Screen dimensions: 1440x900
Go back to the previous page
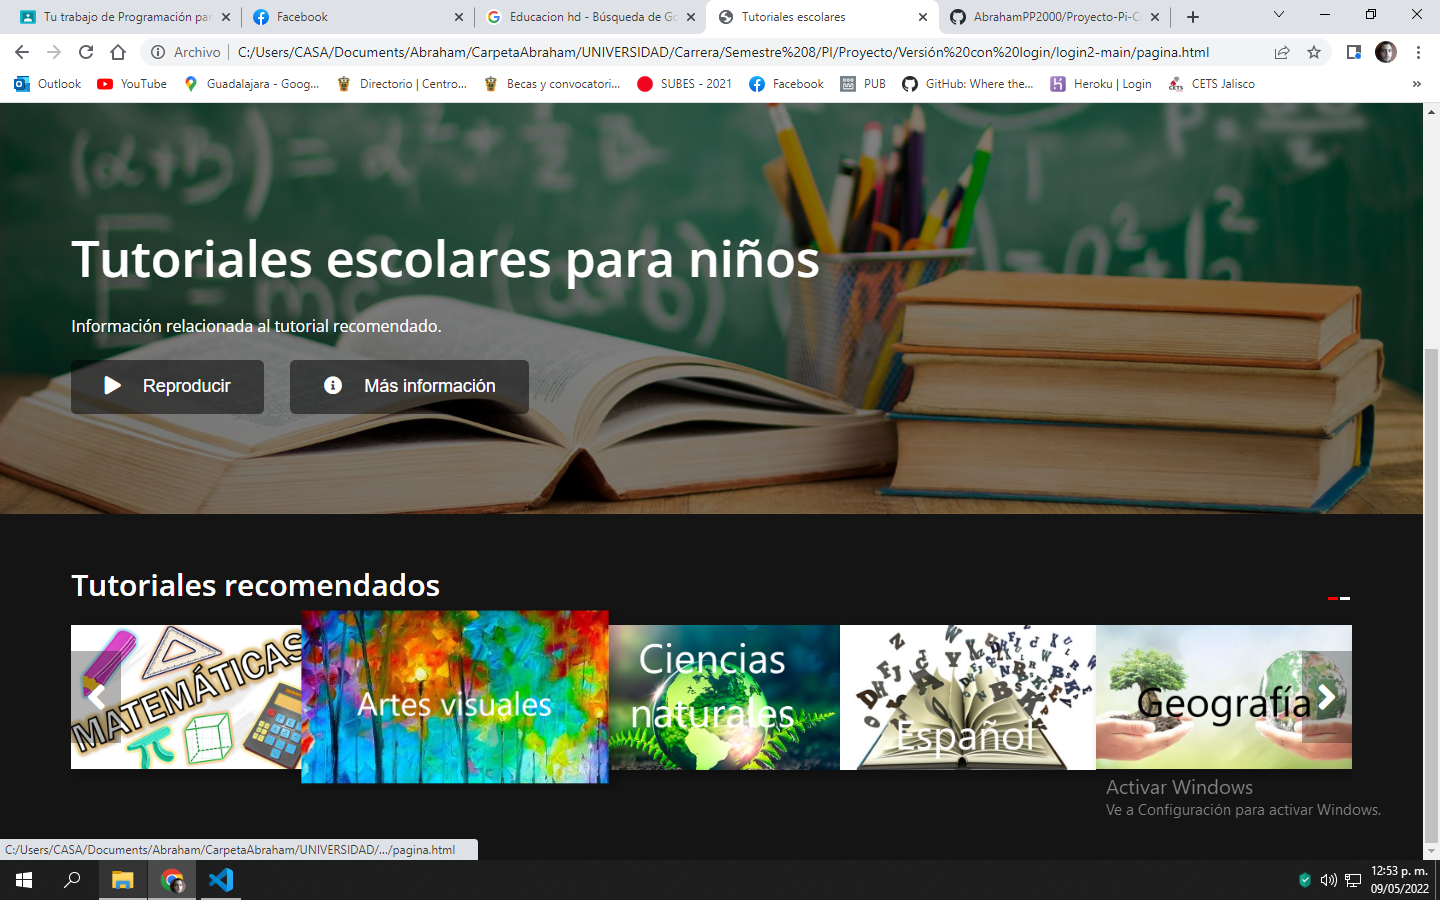pyautogui.click(x=22, y=52)
